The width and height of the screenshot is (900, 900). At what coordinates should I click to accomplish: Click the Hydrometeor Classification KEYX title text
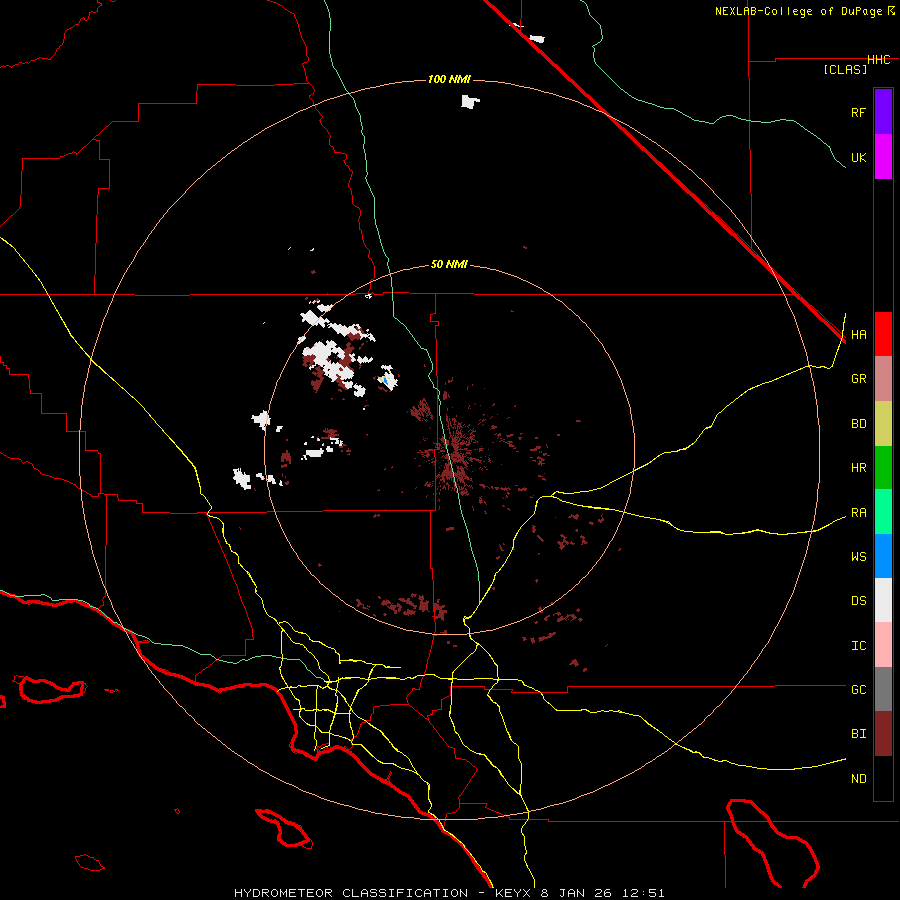(449, 892)
